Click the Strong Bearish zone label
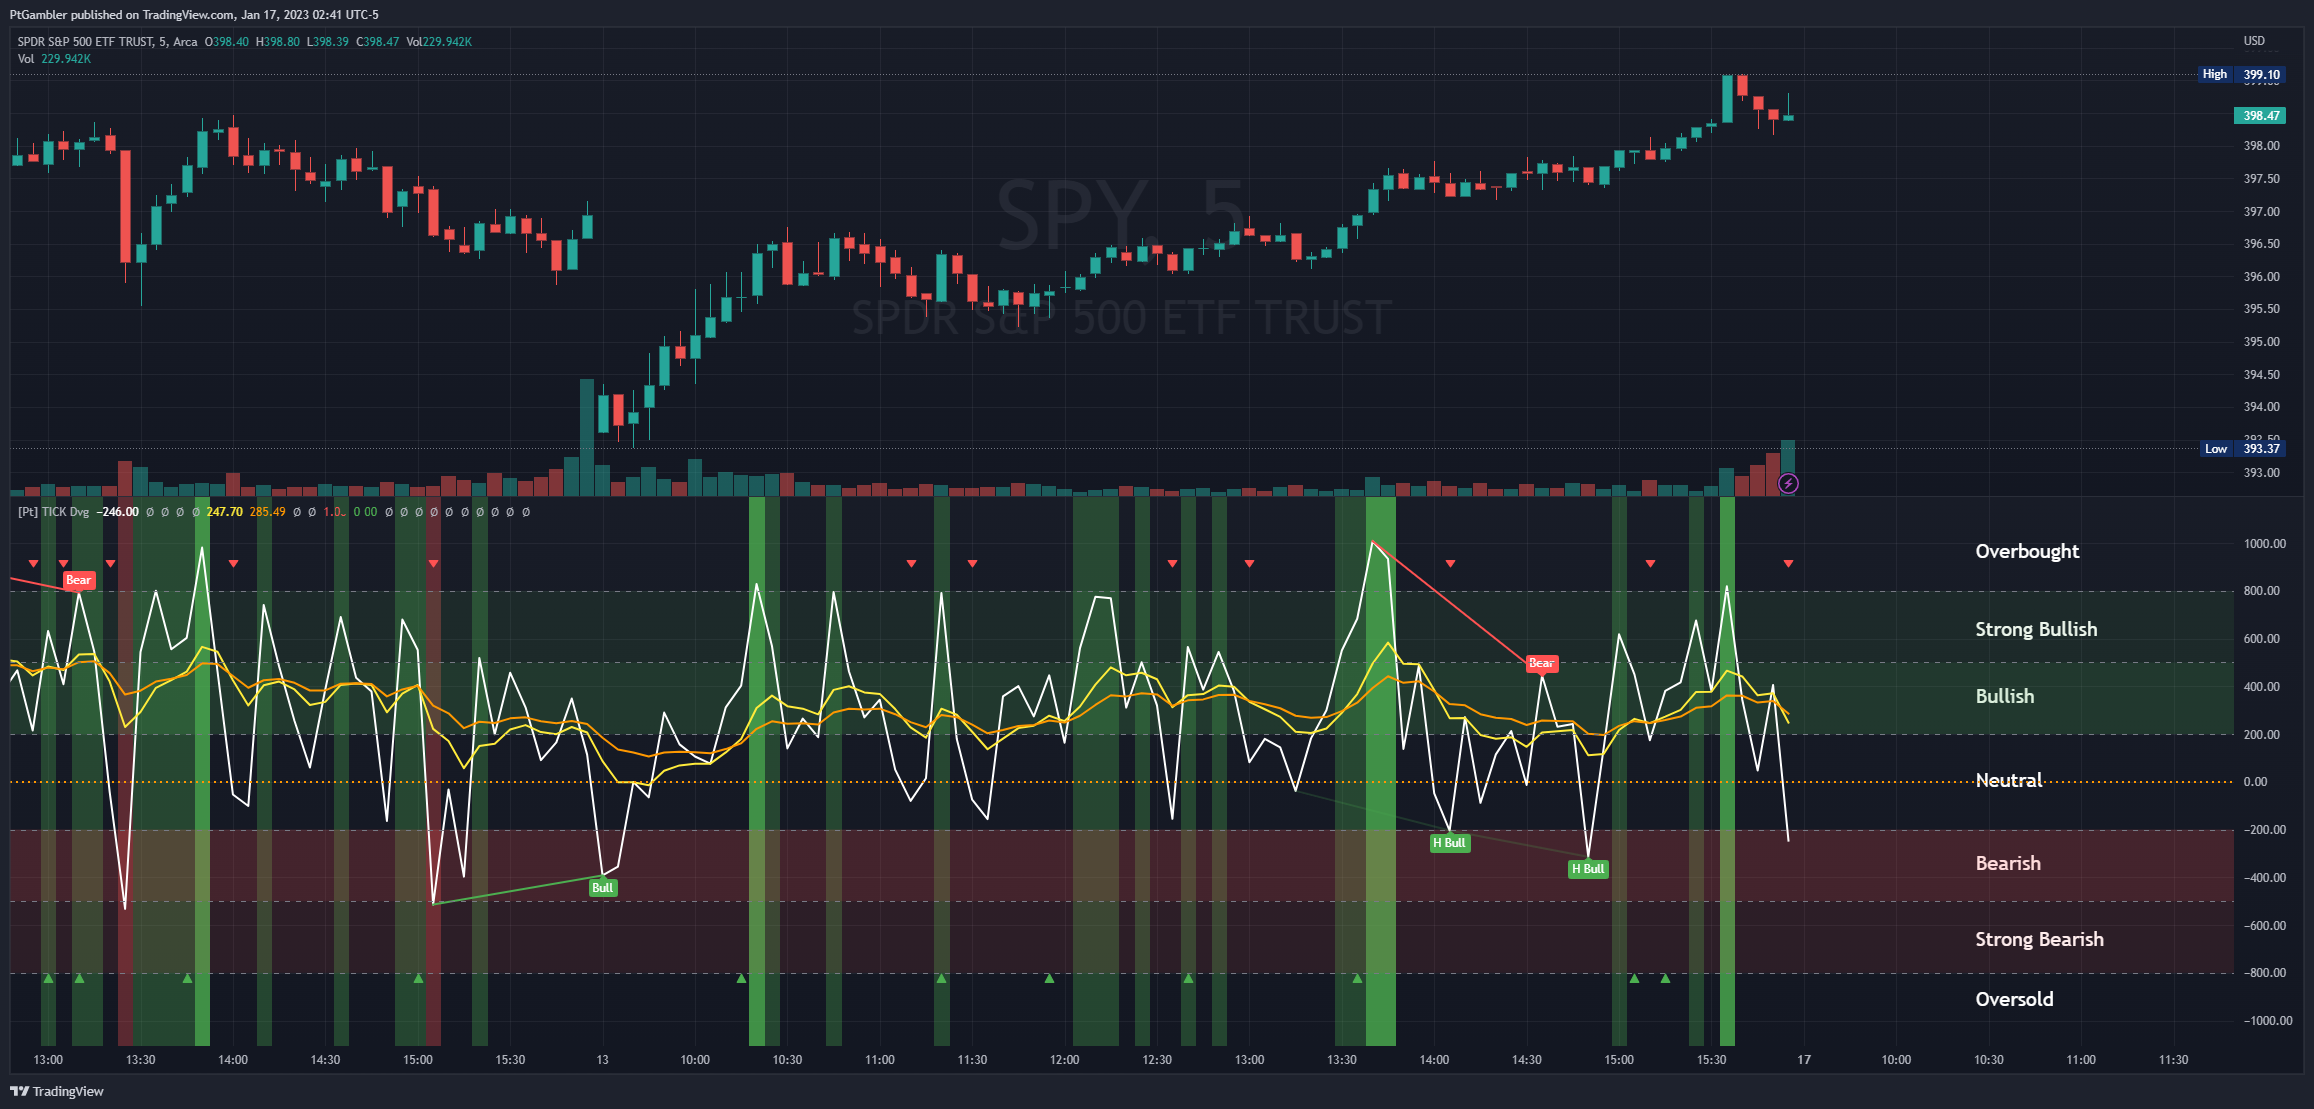Screen dimensions: 2314x1109 [2039, 940]
